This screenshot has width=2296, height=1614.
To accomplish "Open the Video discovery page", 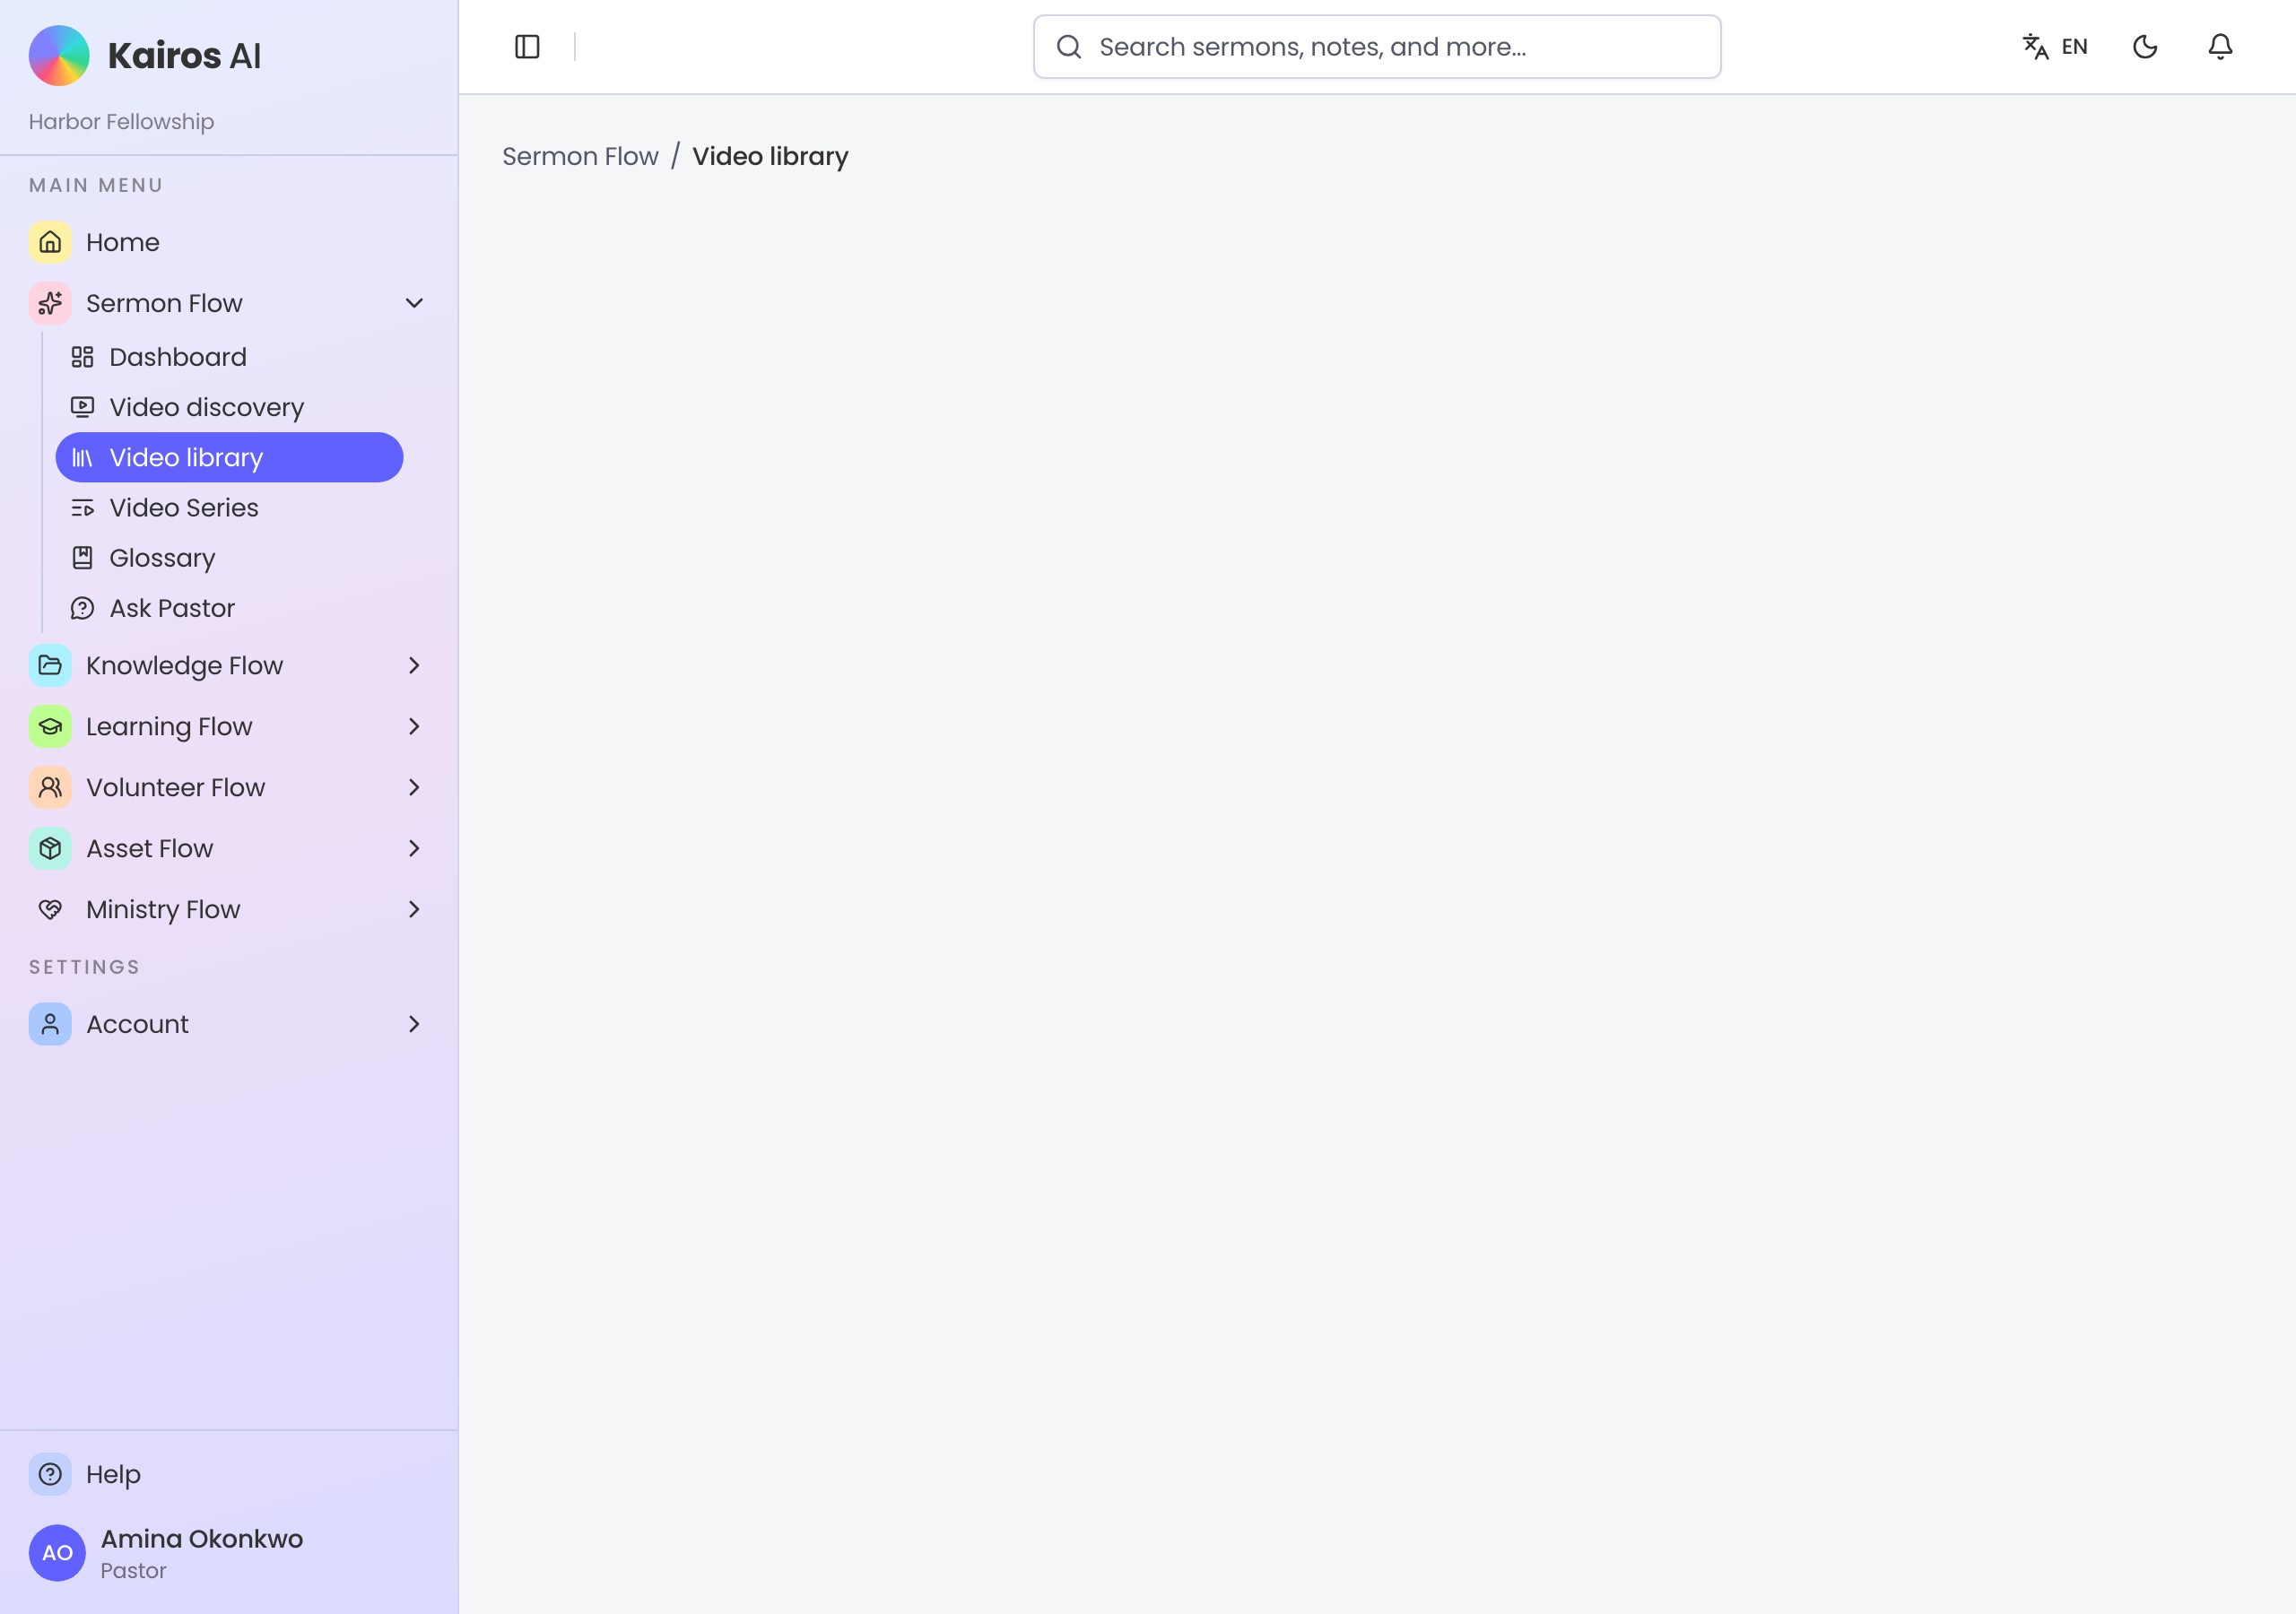I will (229, 408).
